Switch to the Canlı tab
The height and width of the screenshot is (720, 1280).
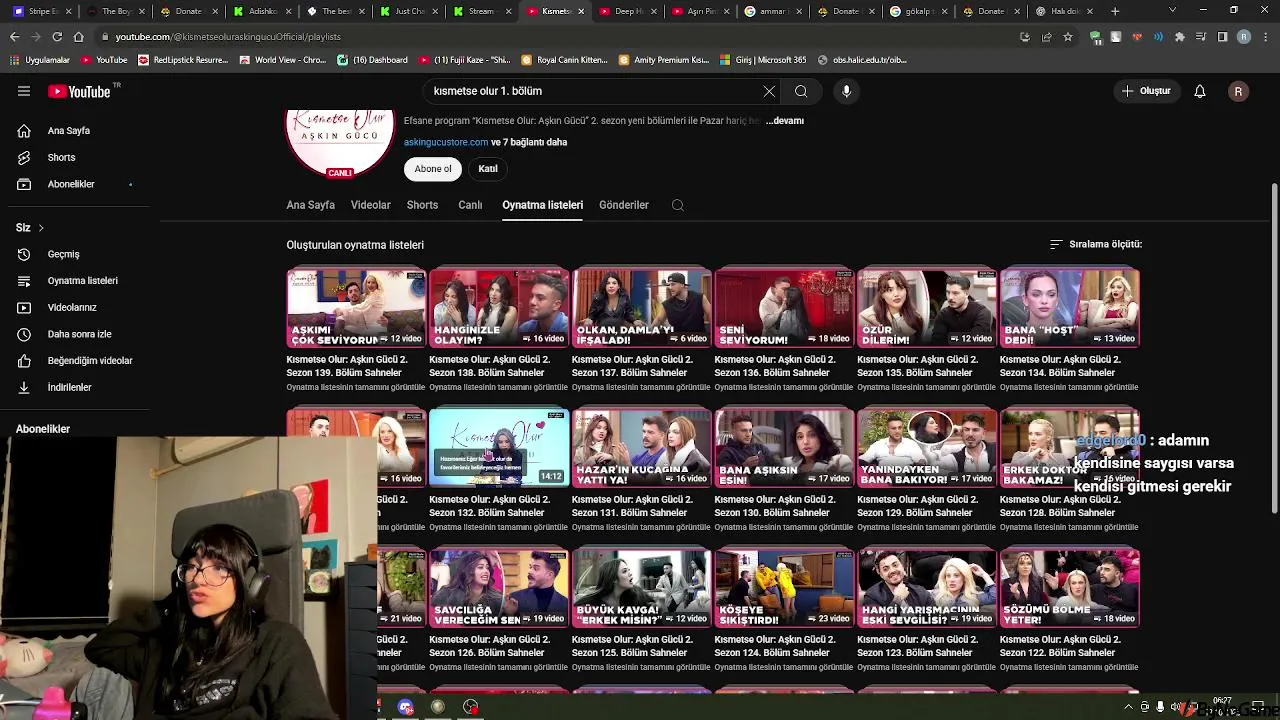click(x=470, y=205)
